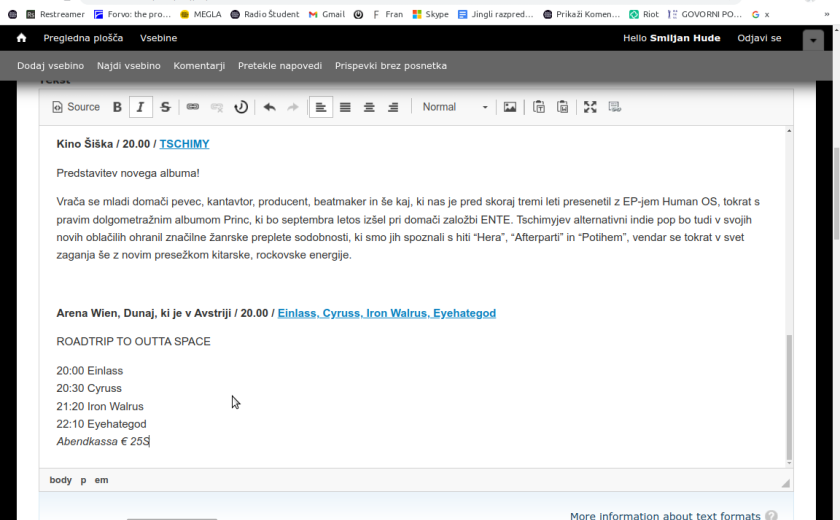Image resolution: width=840 pixels, height=520 pixels.
Task: Go to home via the house icon
Action: tap(22, 38)
